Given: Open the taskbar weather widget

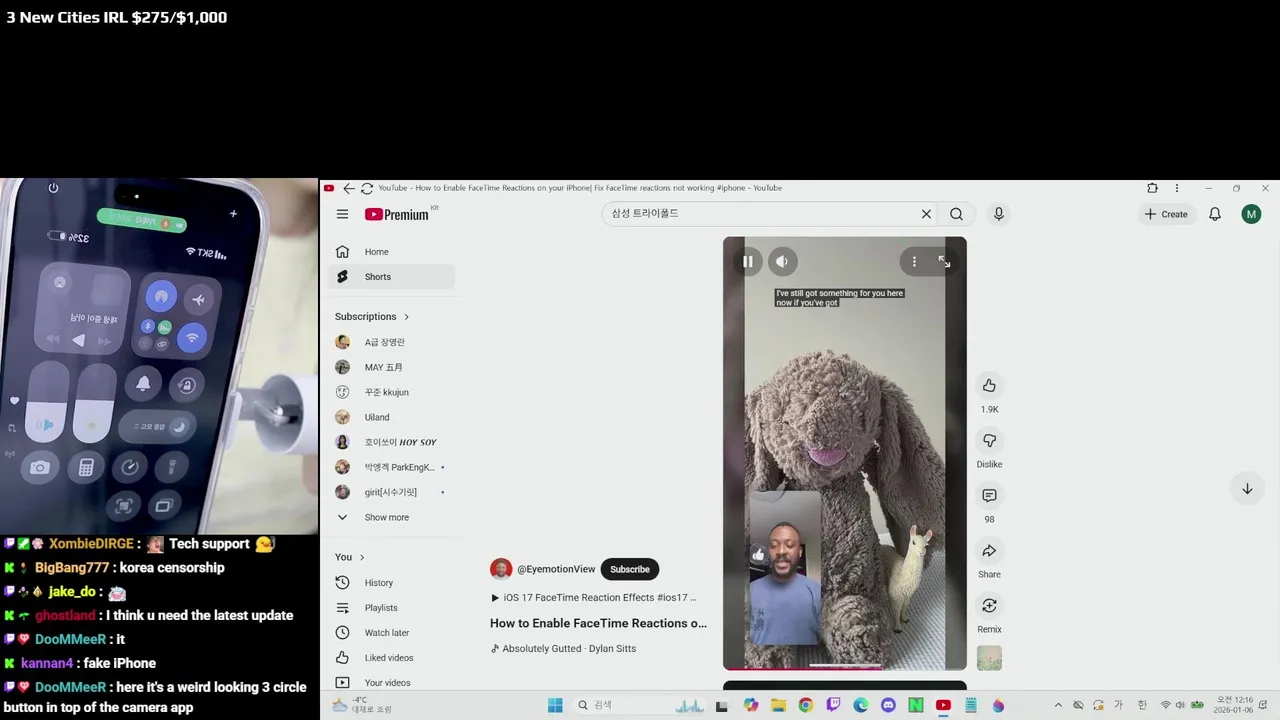Looking at the screenshot, I should 360,705.
